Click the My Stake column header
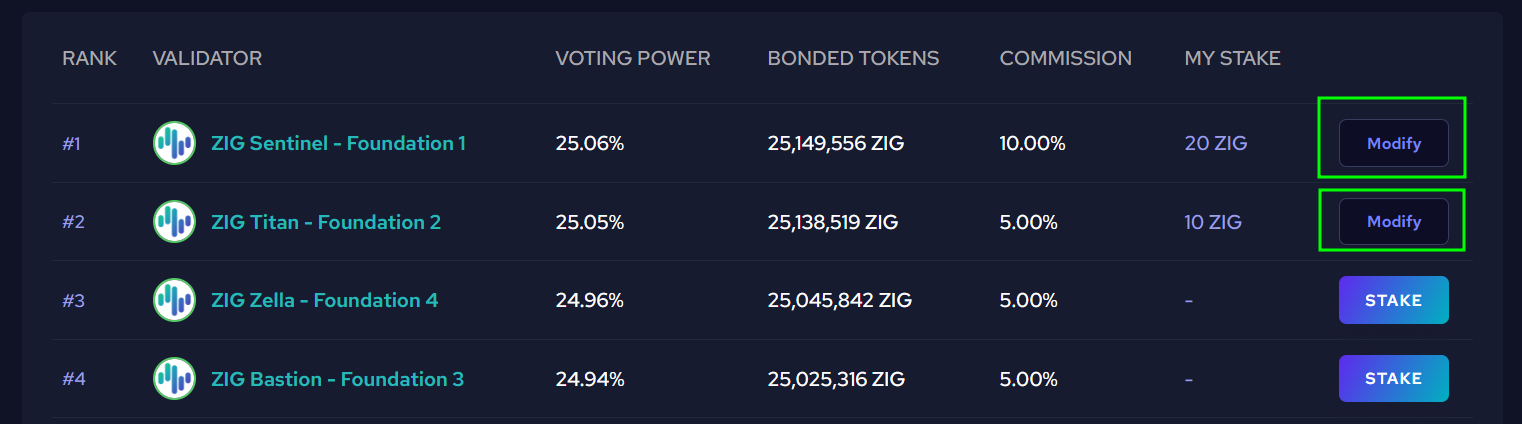The height and width of the screenshot is (424, 1522). click(x=1232, y=58)
